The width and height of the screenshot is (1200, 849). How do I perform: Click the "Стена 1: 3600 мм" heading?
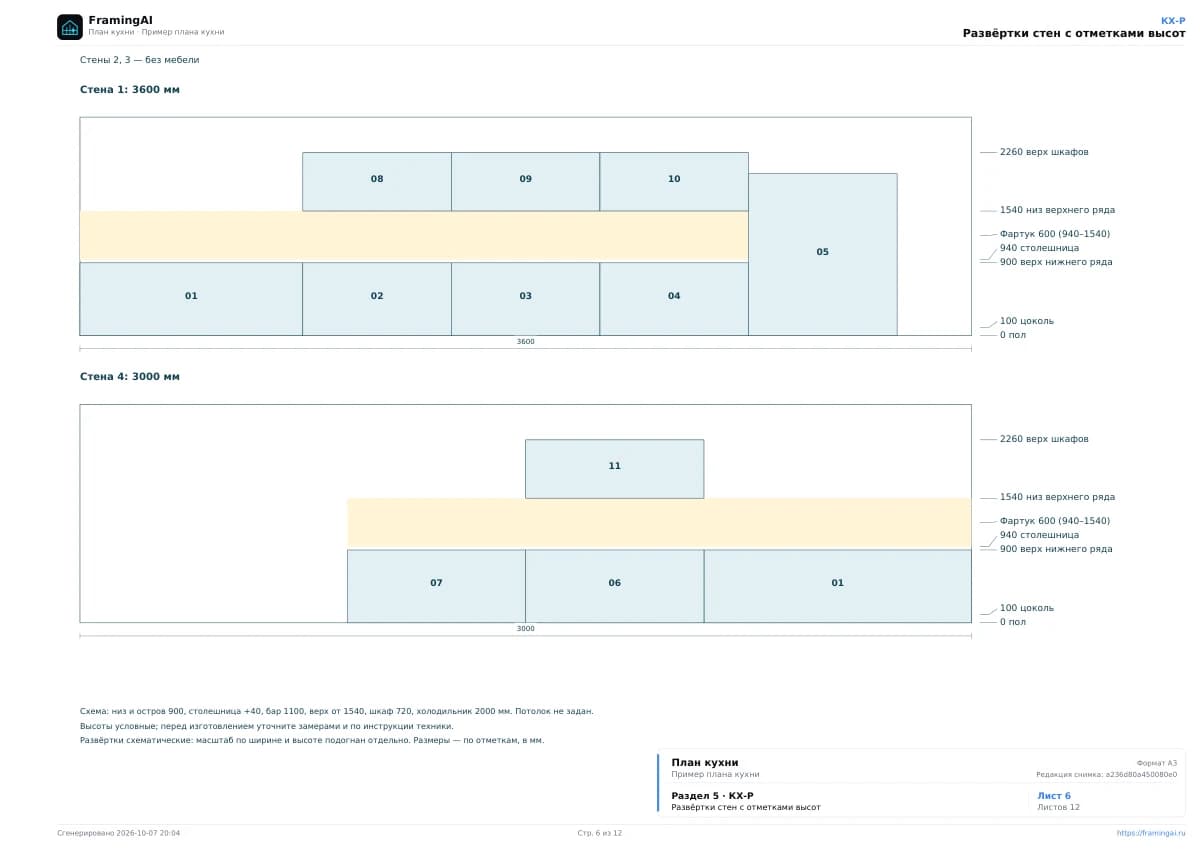(x=130, y=90)
